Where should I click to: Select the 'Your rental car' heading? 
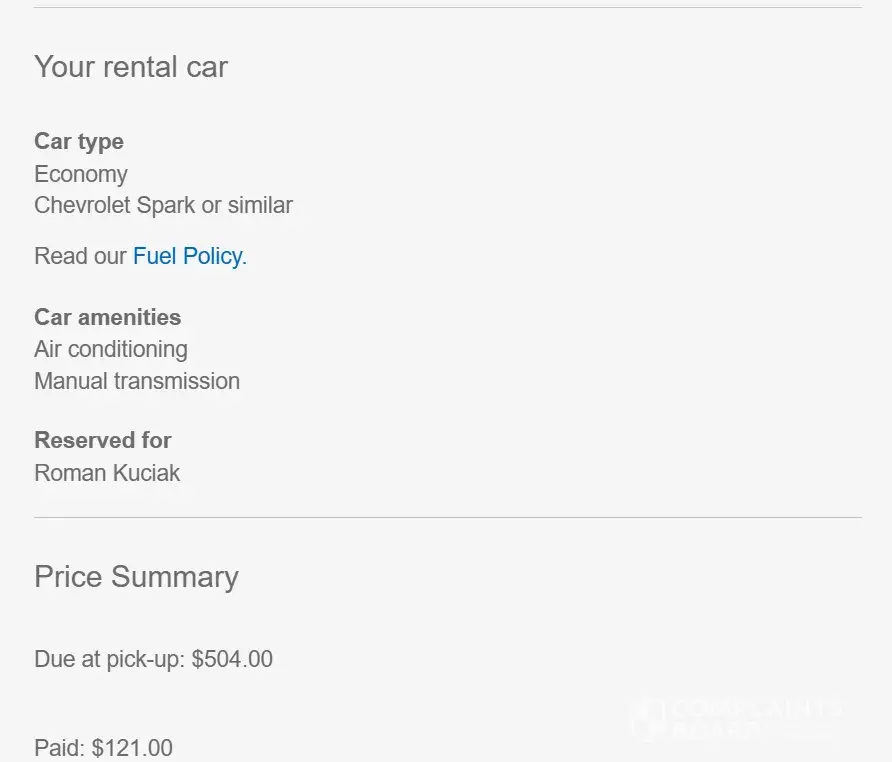[131, 67]
